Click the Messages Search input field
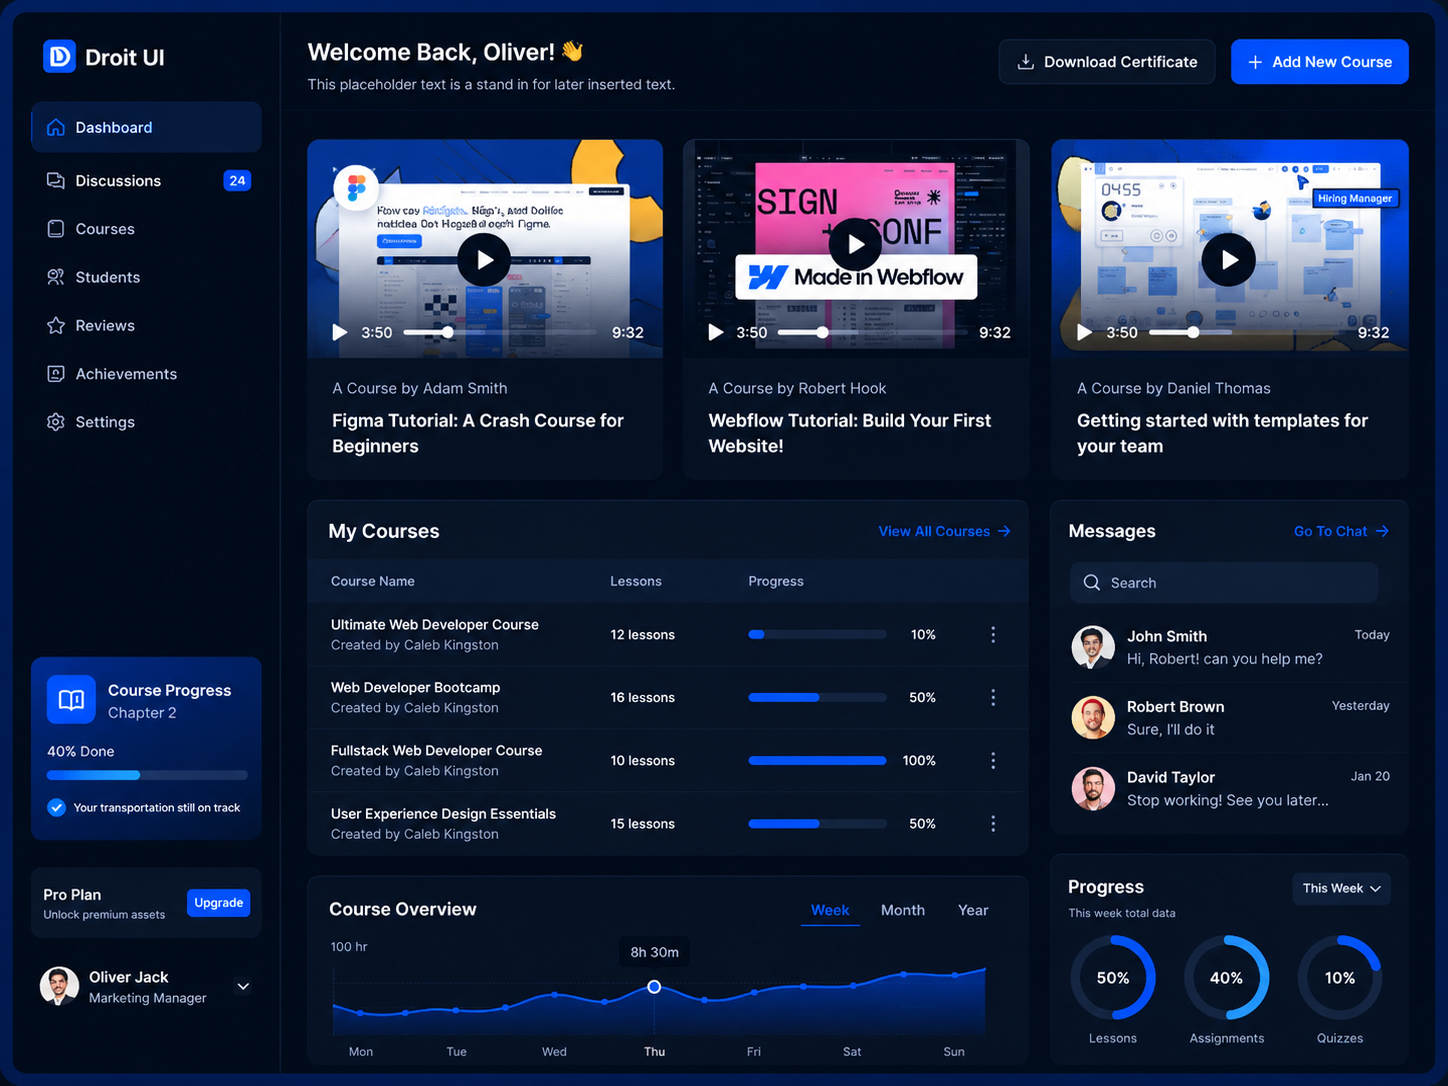The width and height of the screenshot is (1448, 1086). pos(1224,583)
